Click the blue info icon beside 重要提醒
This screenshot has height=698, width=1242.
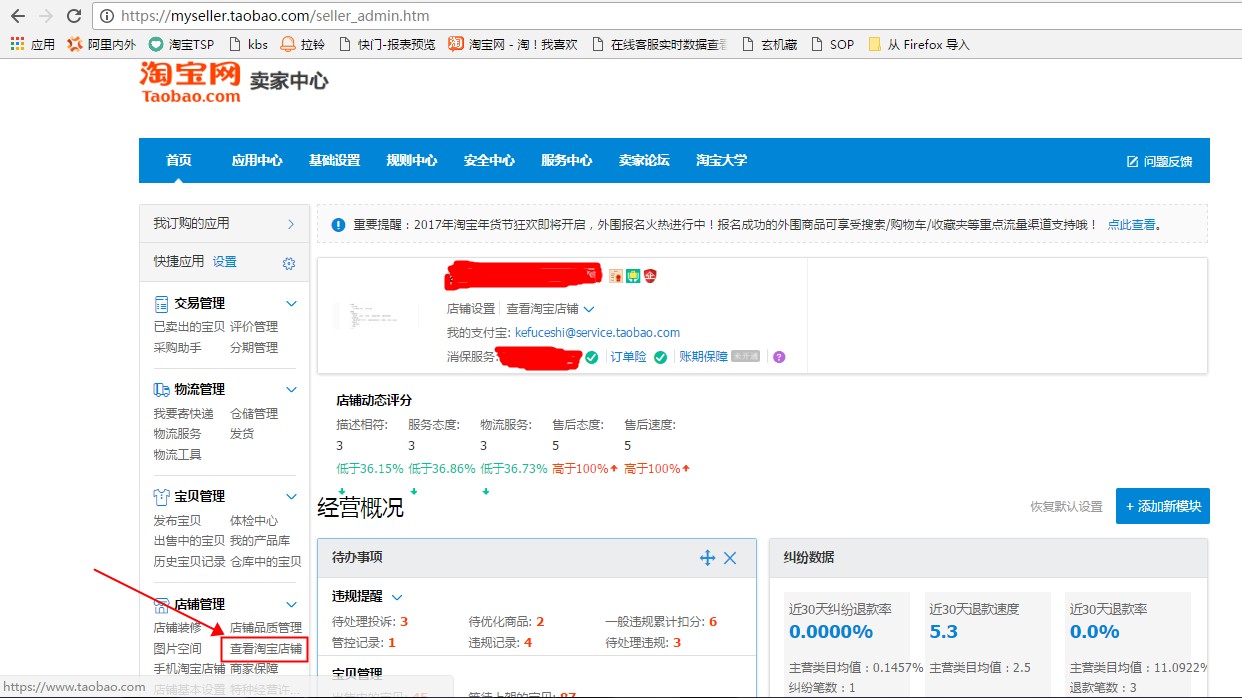[338, 225]
